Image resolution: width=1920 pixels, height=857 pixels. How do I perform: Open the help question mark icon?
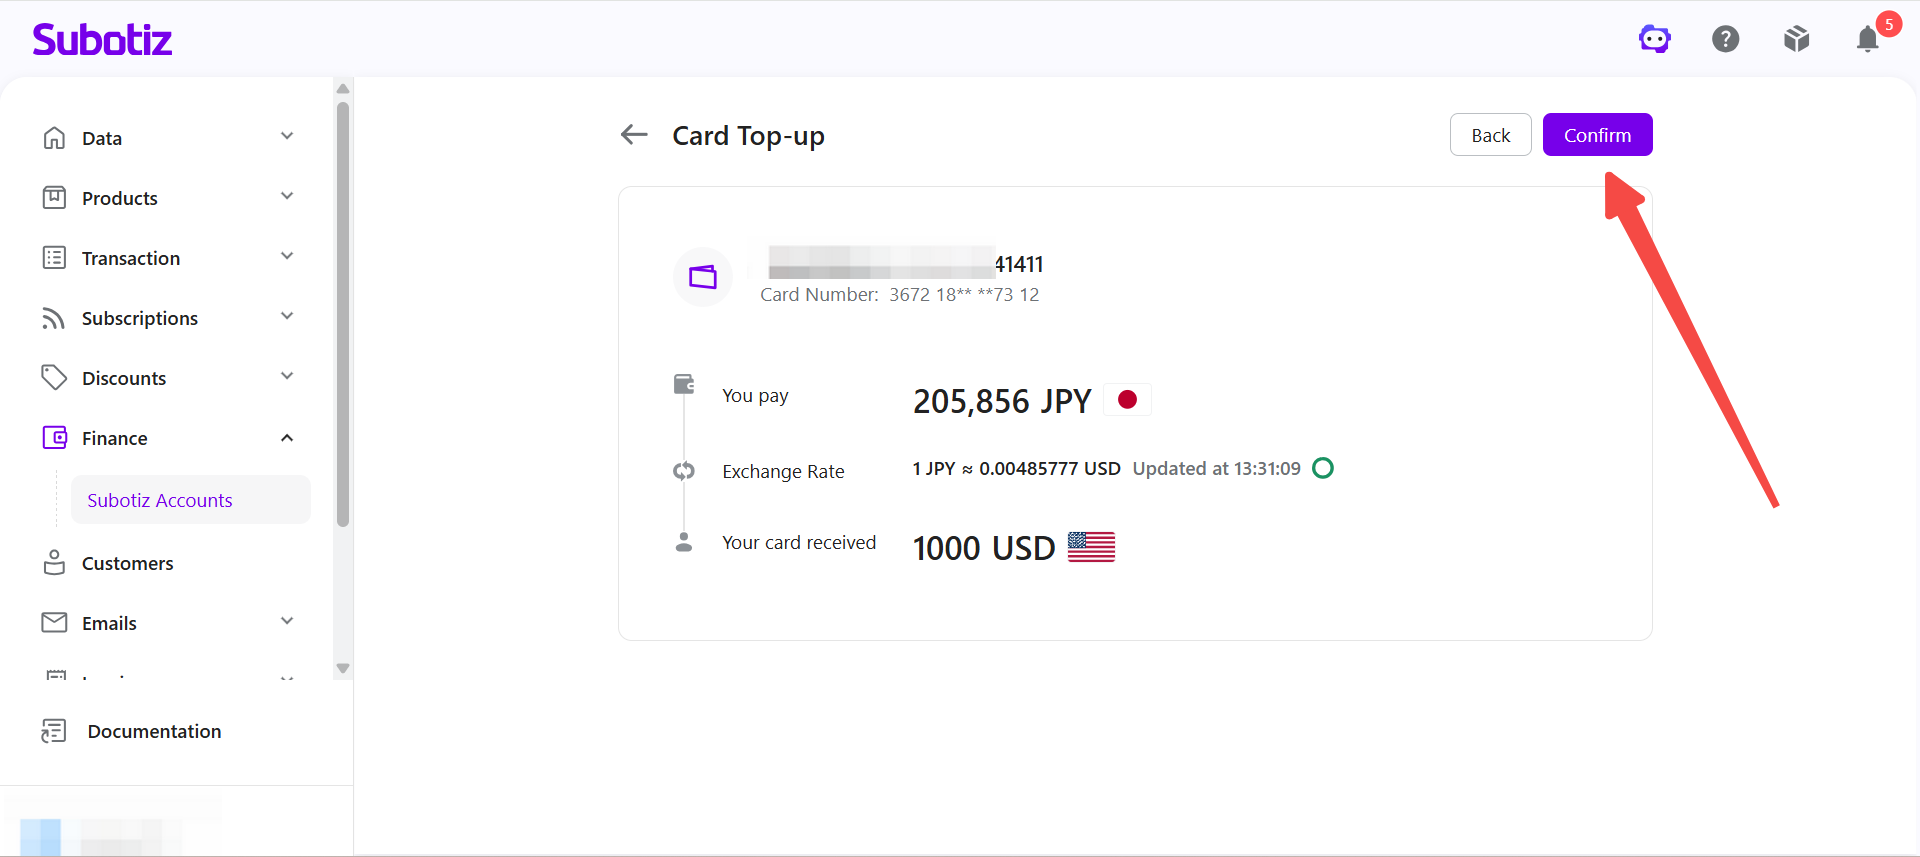(x=1726, y=39)
